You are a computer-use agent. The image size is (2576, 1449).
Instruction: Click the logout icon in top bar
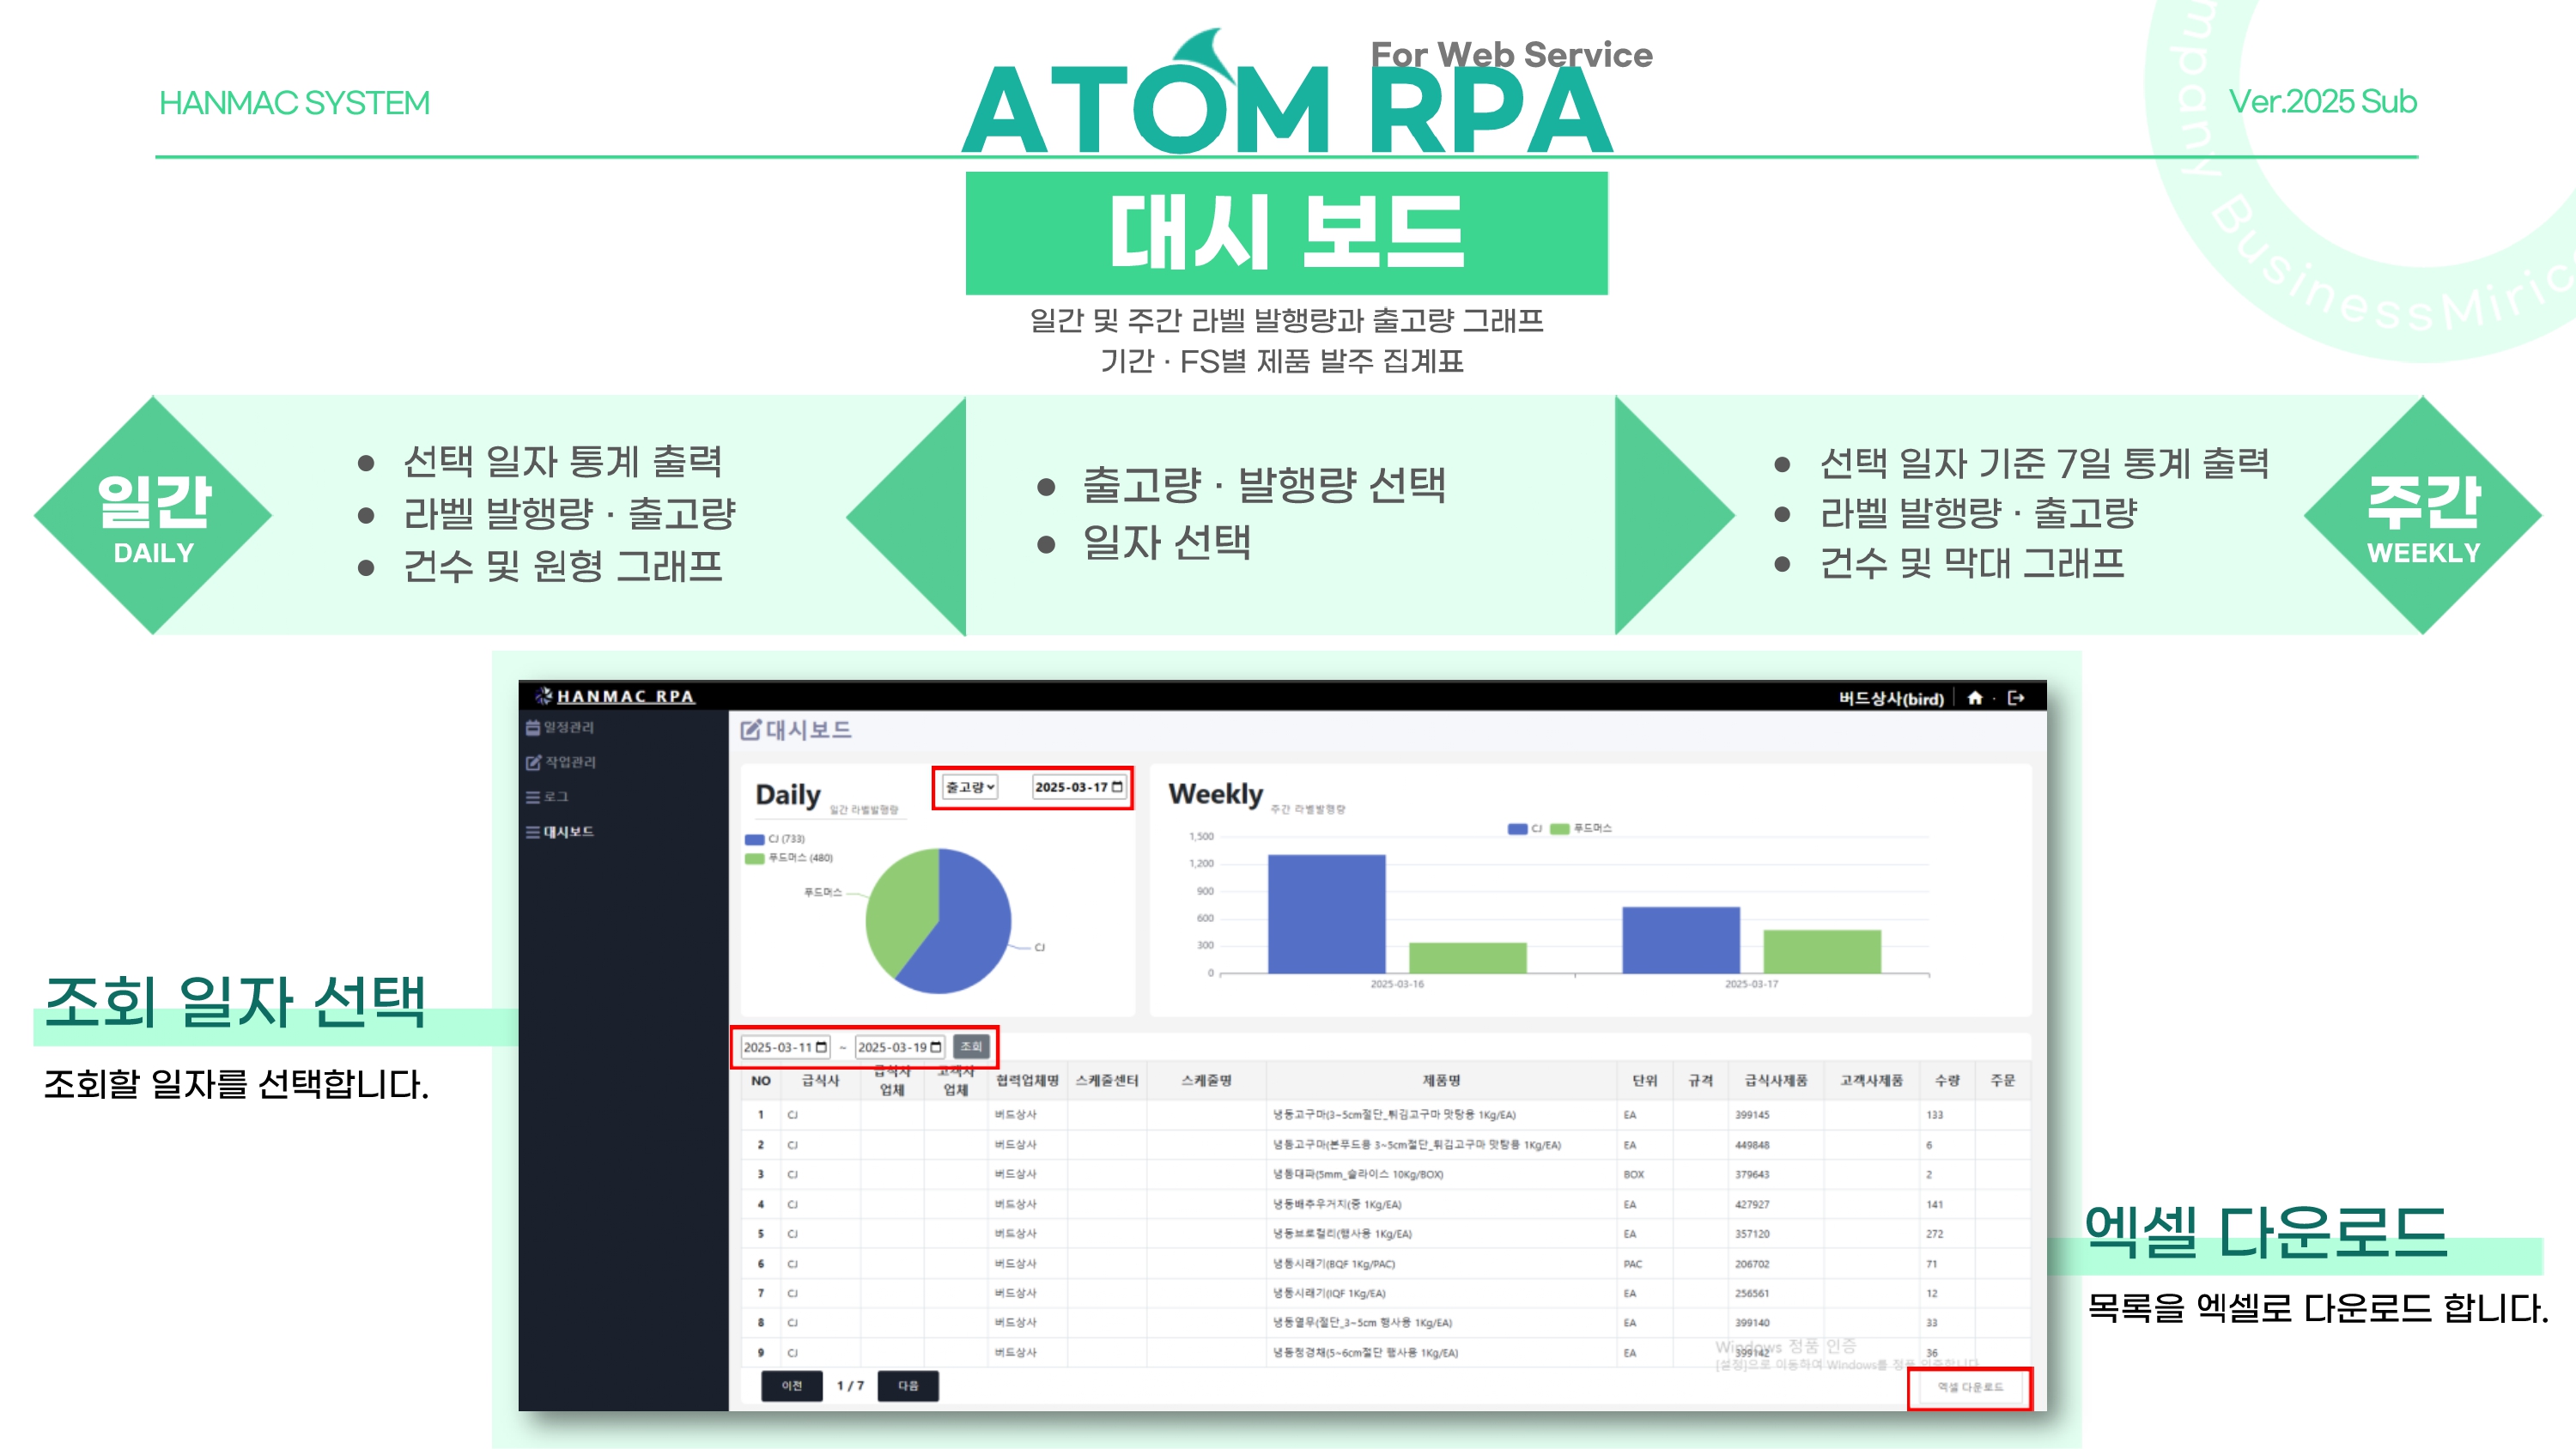pyautogui.click(x=2015, y=698)
